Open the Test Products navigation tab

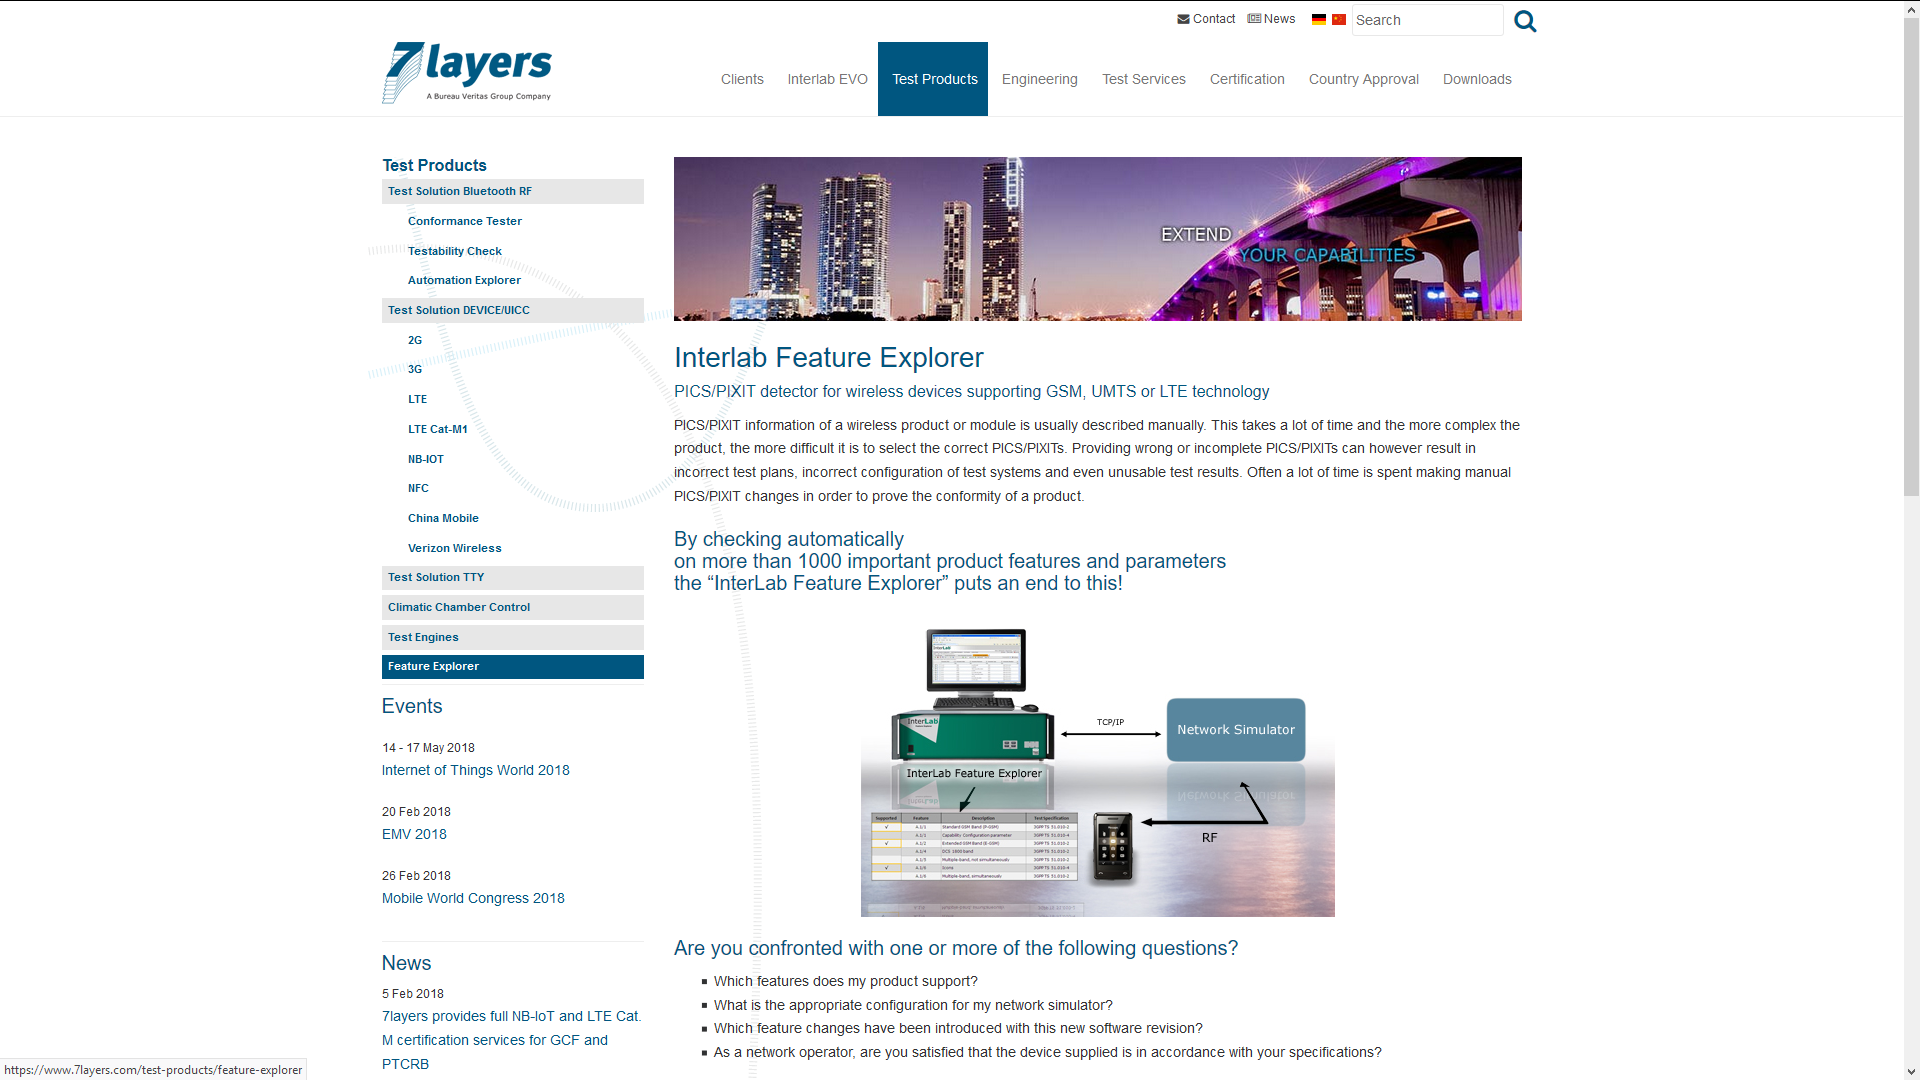coord(934,79)
